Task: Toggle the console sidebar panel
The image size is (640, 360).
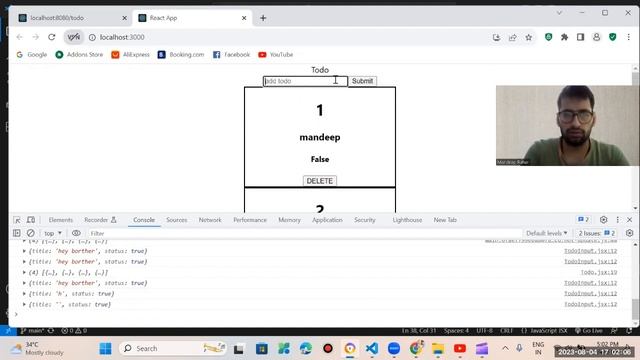Action: pyautogui.click(x=17, y=233)
